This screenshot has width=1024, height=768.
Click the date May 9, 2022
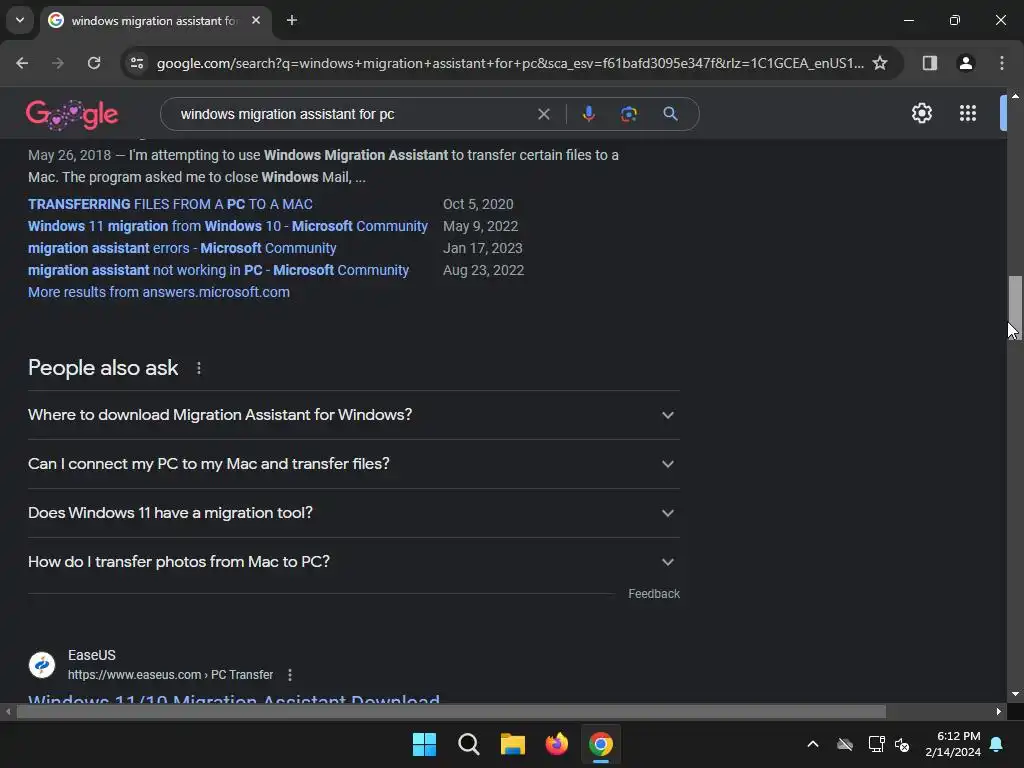(481, 226)
